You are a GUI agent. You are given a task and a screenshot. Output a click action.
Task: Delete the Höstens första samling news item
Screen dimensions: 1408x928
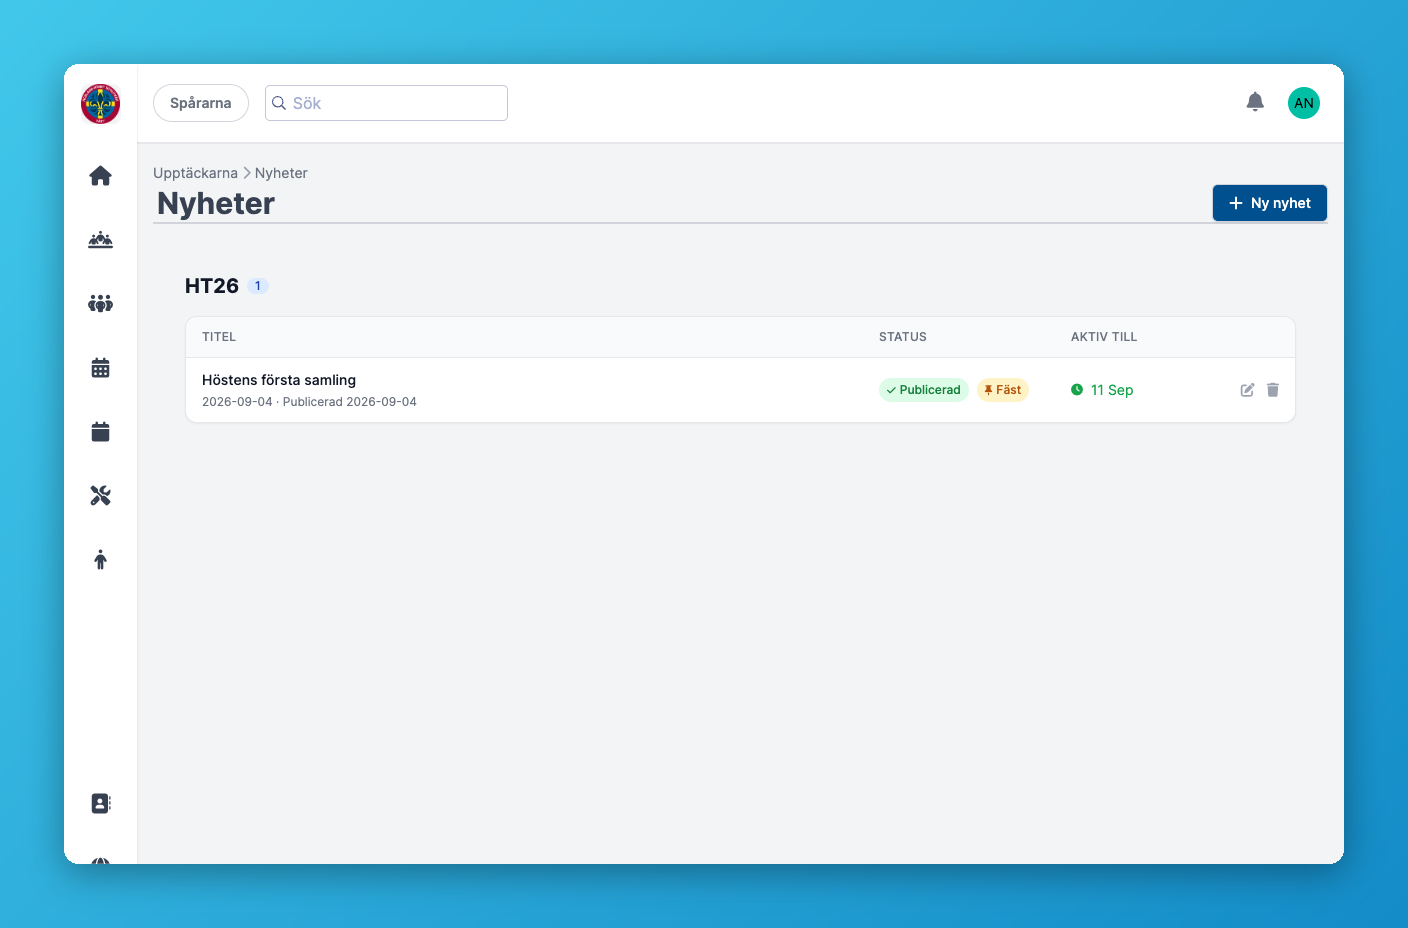1273,390
